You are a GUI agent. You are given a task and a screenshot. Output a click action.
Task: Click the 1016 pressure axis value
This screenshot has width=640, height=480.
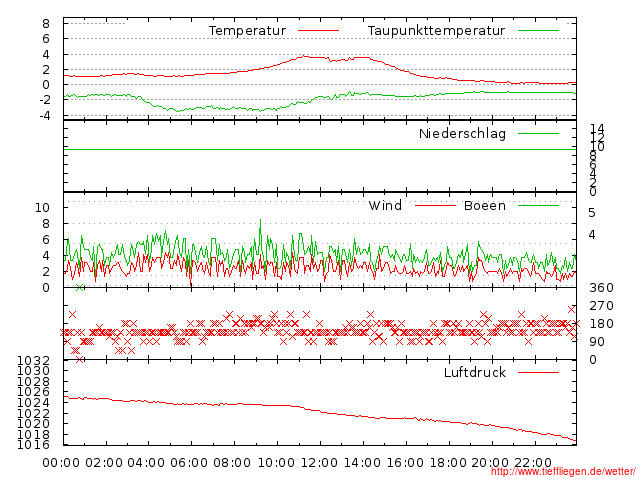coord(33,444)
